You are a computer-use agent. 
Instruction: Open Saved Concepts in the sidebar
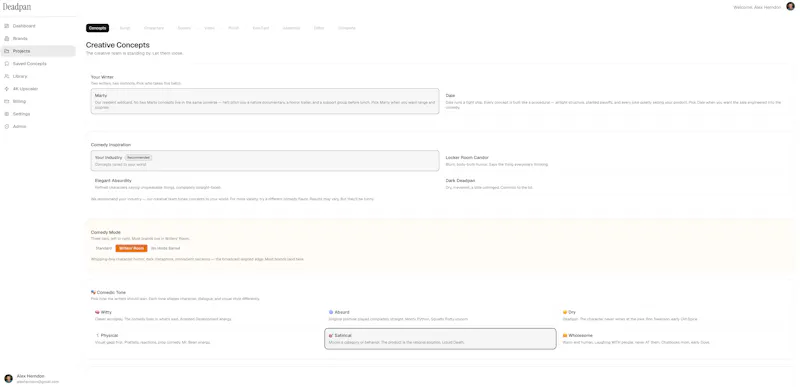(x=38, y=64)
